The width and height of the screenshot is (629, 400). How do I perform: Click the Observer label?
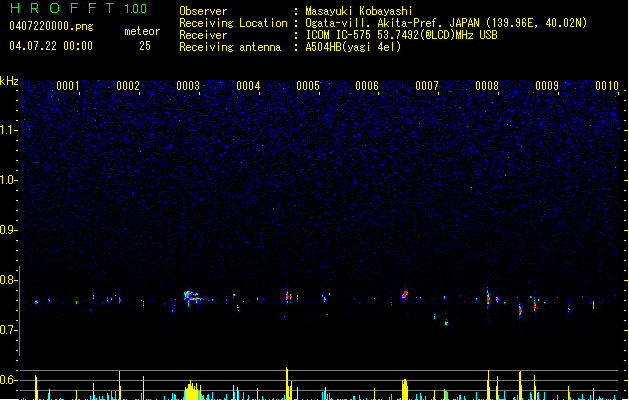tap(203, 11)
